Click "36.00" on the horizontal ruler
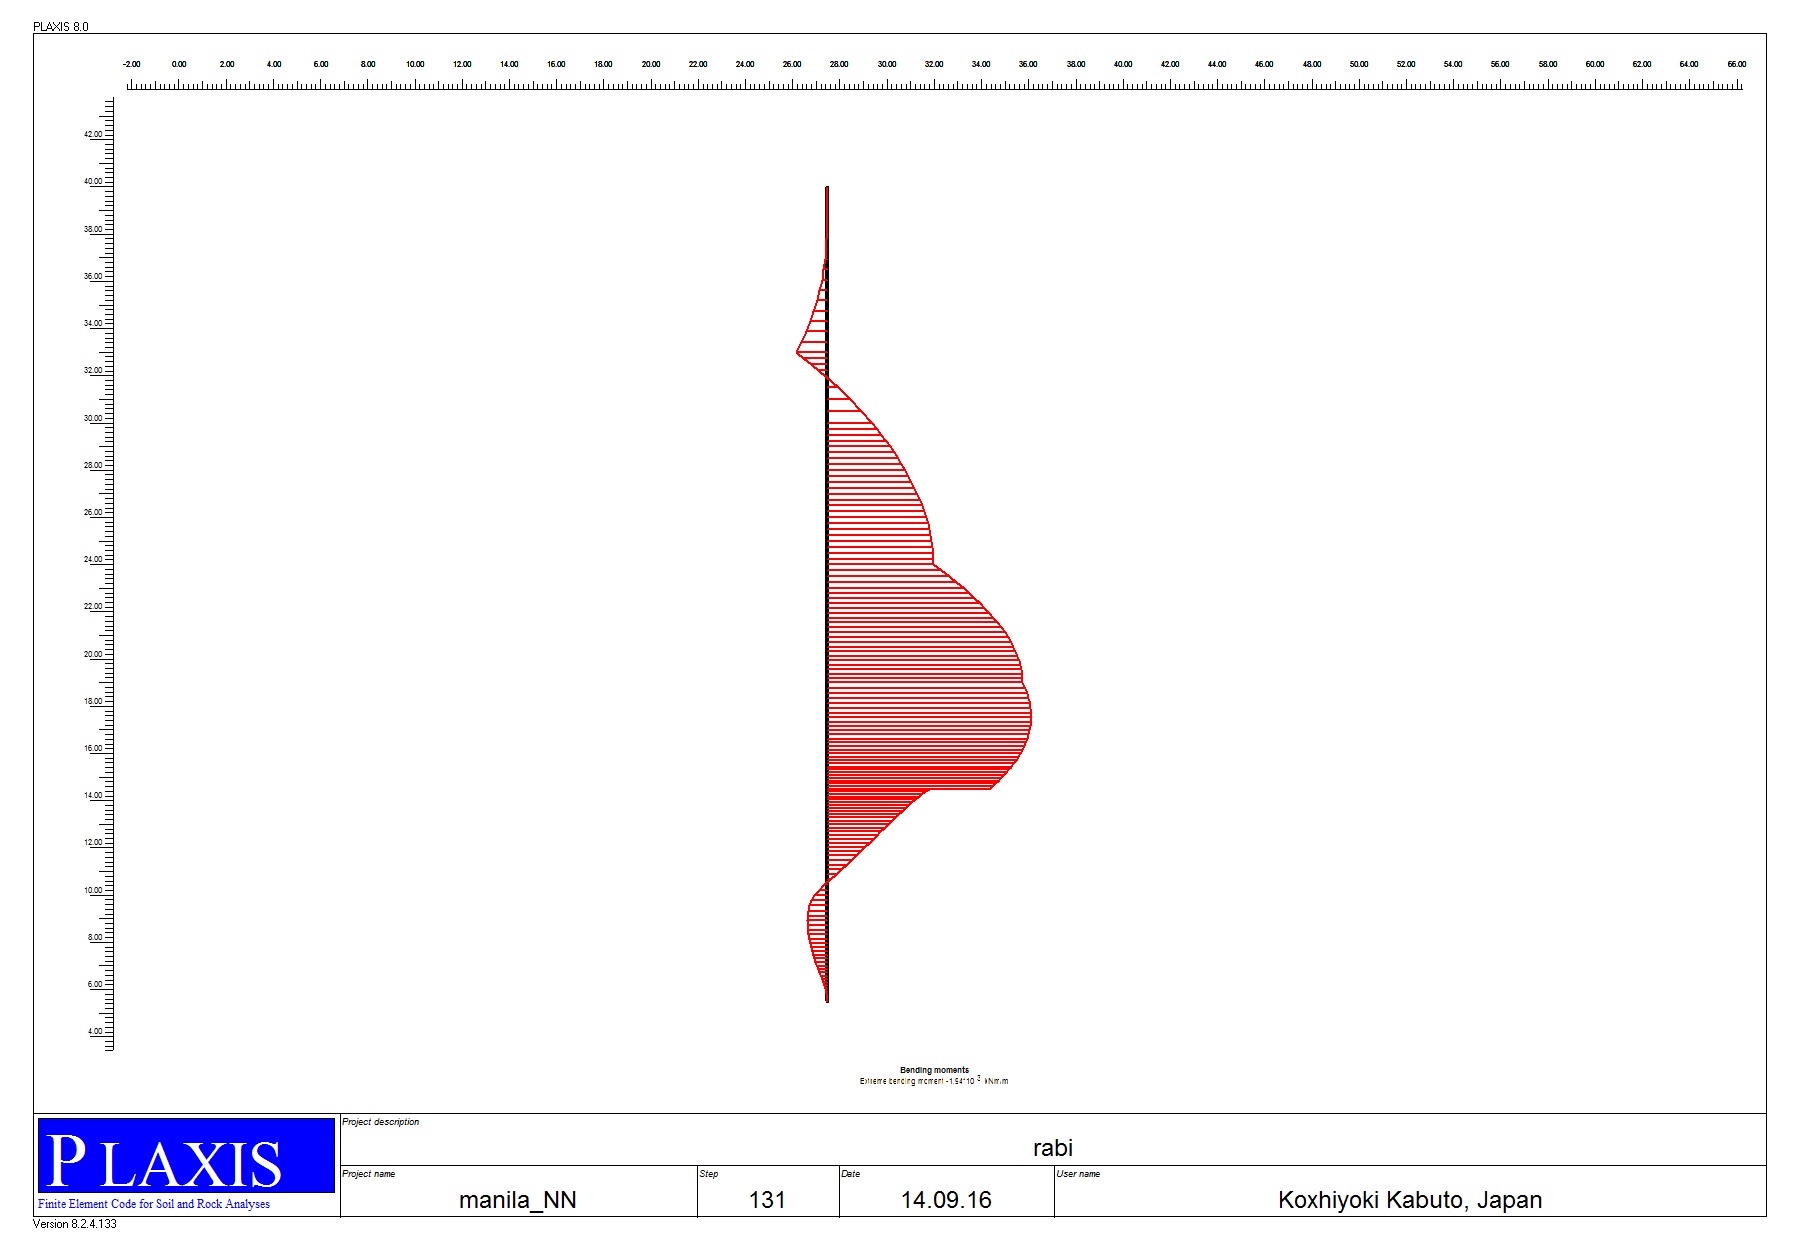 1028,64
